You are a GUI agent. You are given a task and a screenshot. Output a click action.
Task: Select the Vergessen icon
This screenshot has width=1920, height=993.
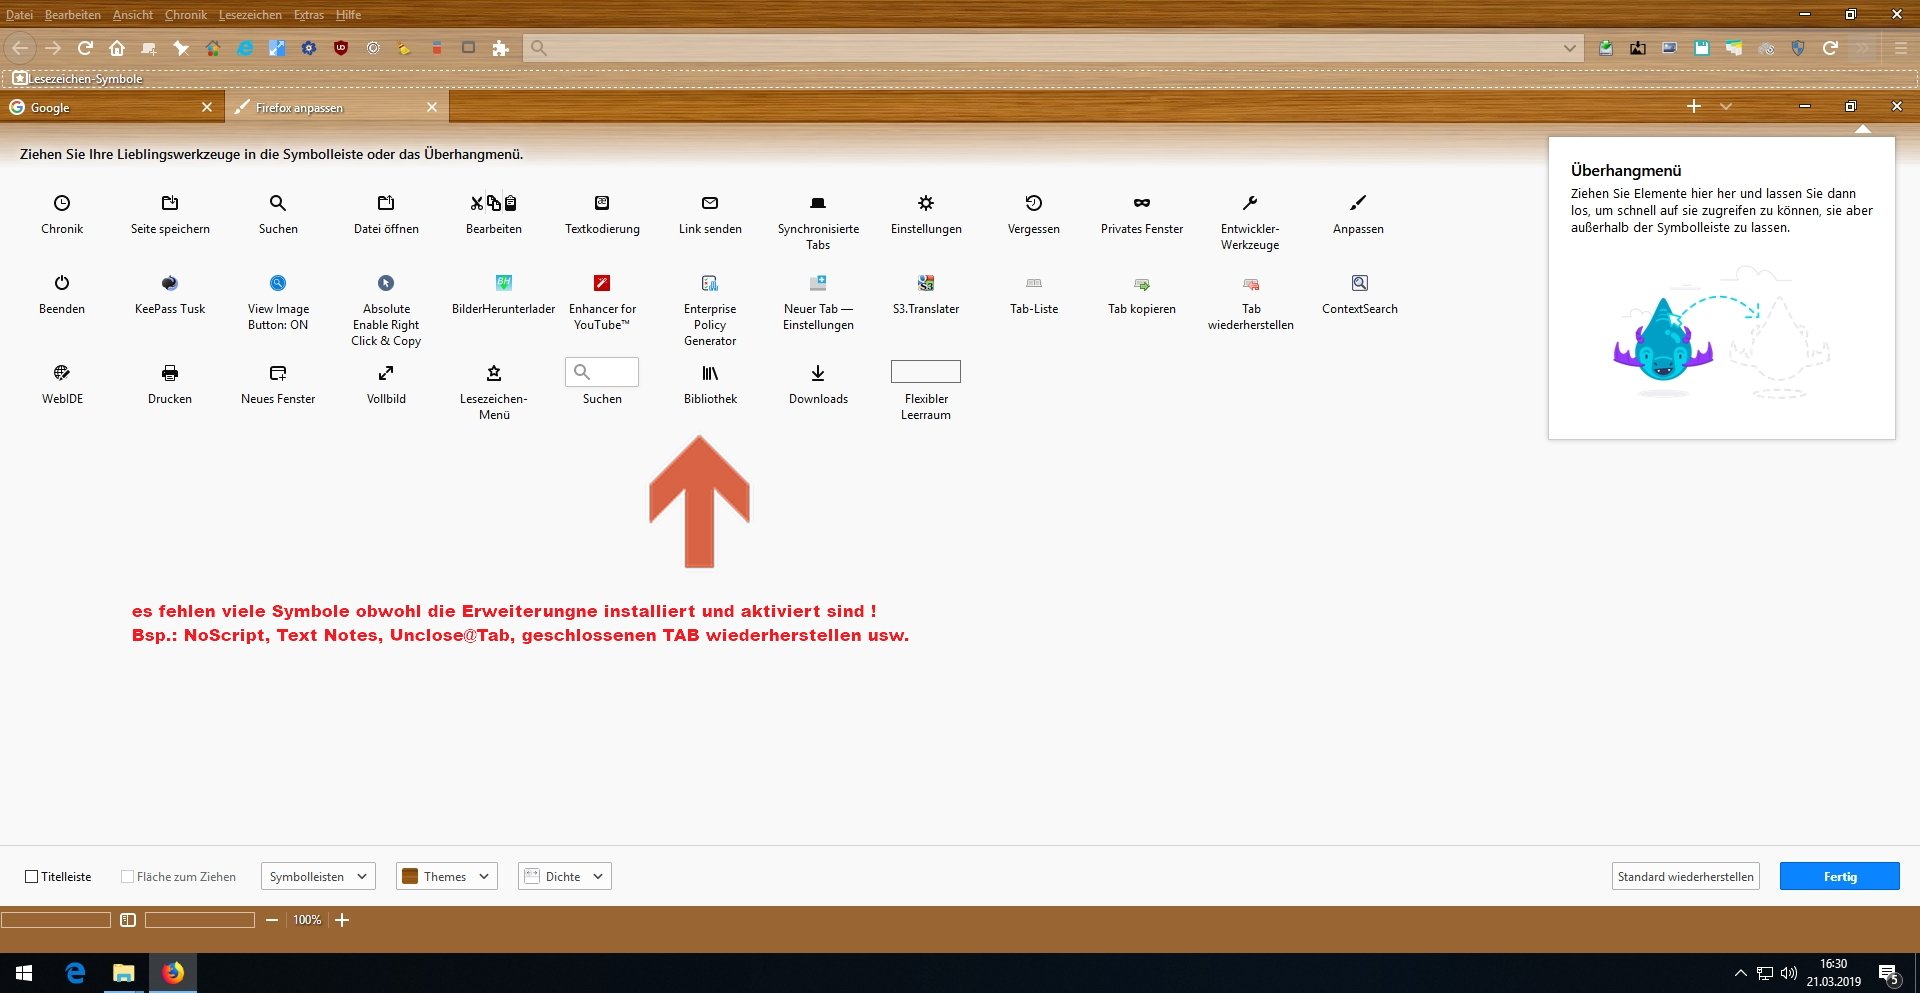pyautogui.click(x=1034, y=203)
